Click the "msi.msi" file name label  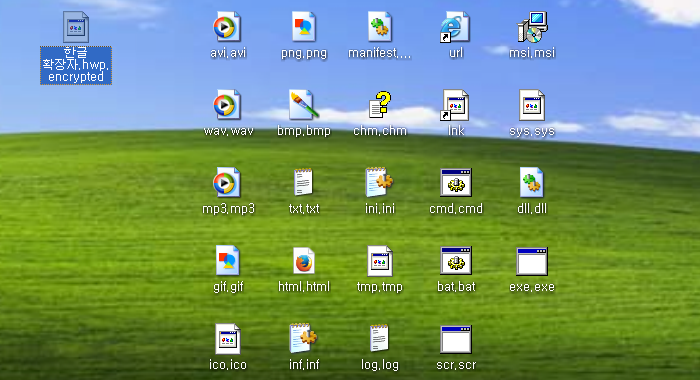532,53
